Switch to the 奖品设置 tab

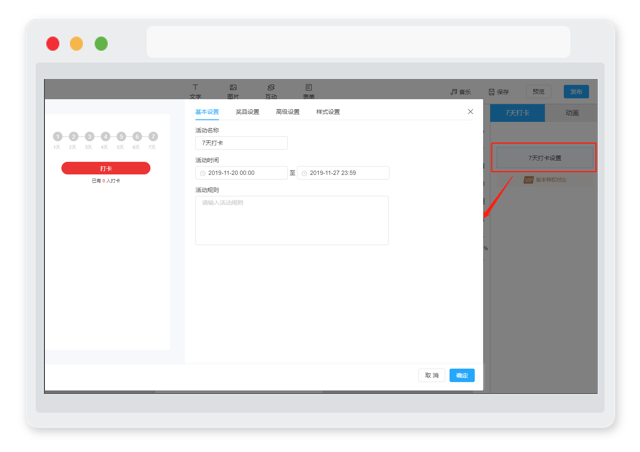[x=247, y=112]
